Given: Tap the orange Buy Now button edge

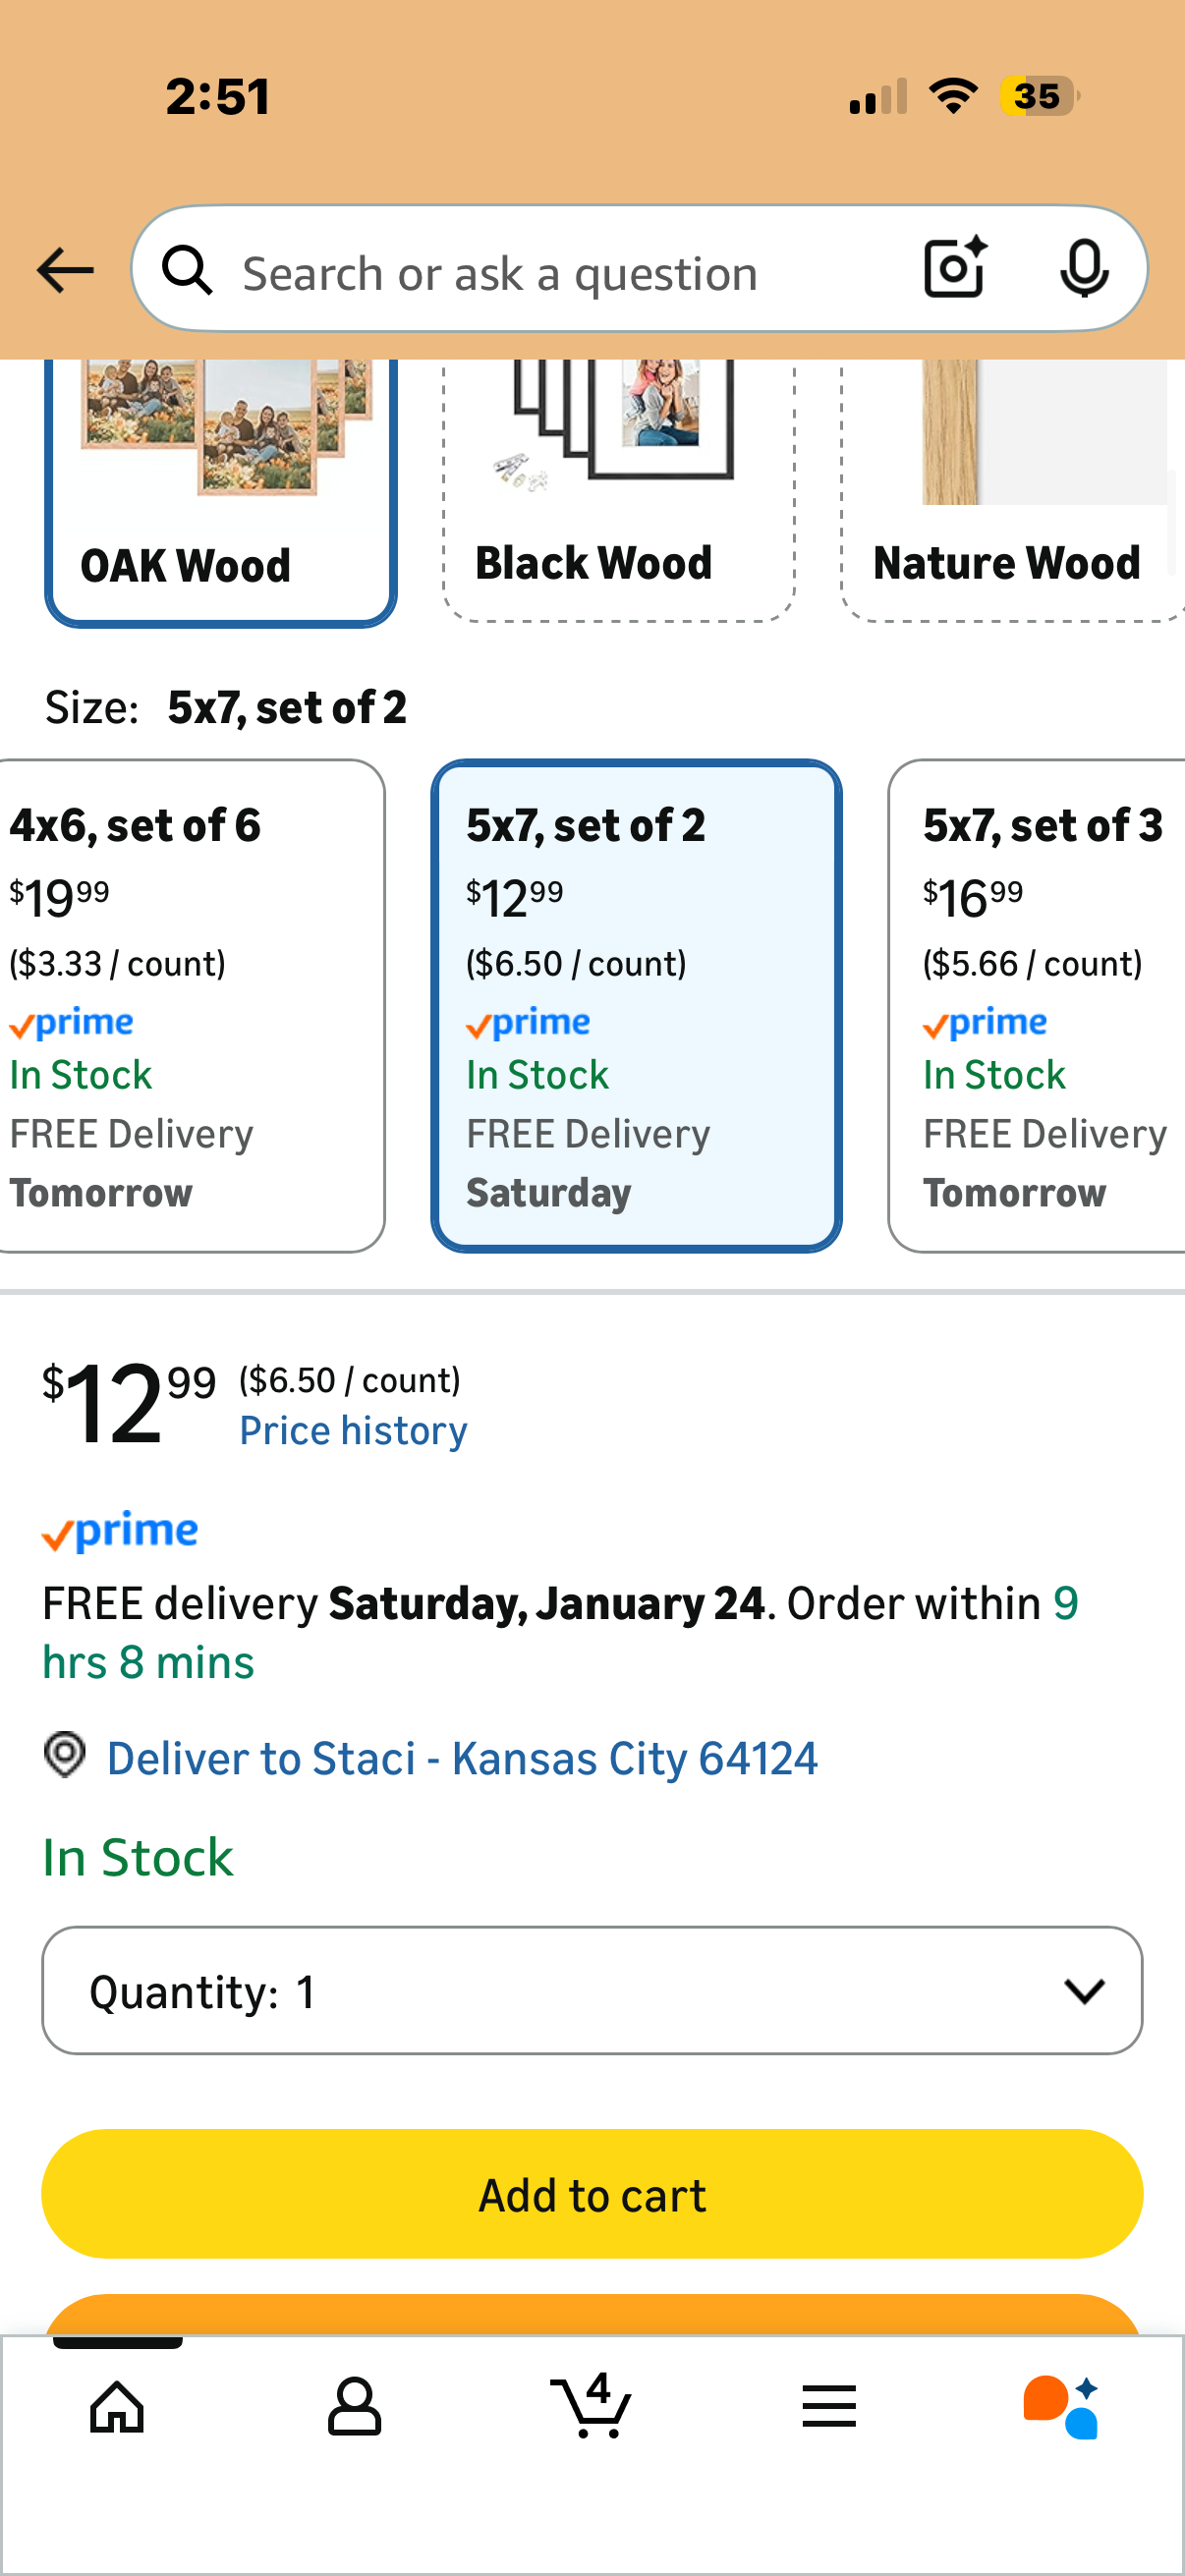Looking at the screenshot, I should point(592,2315).
